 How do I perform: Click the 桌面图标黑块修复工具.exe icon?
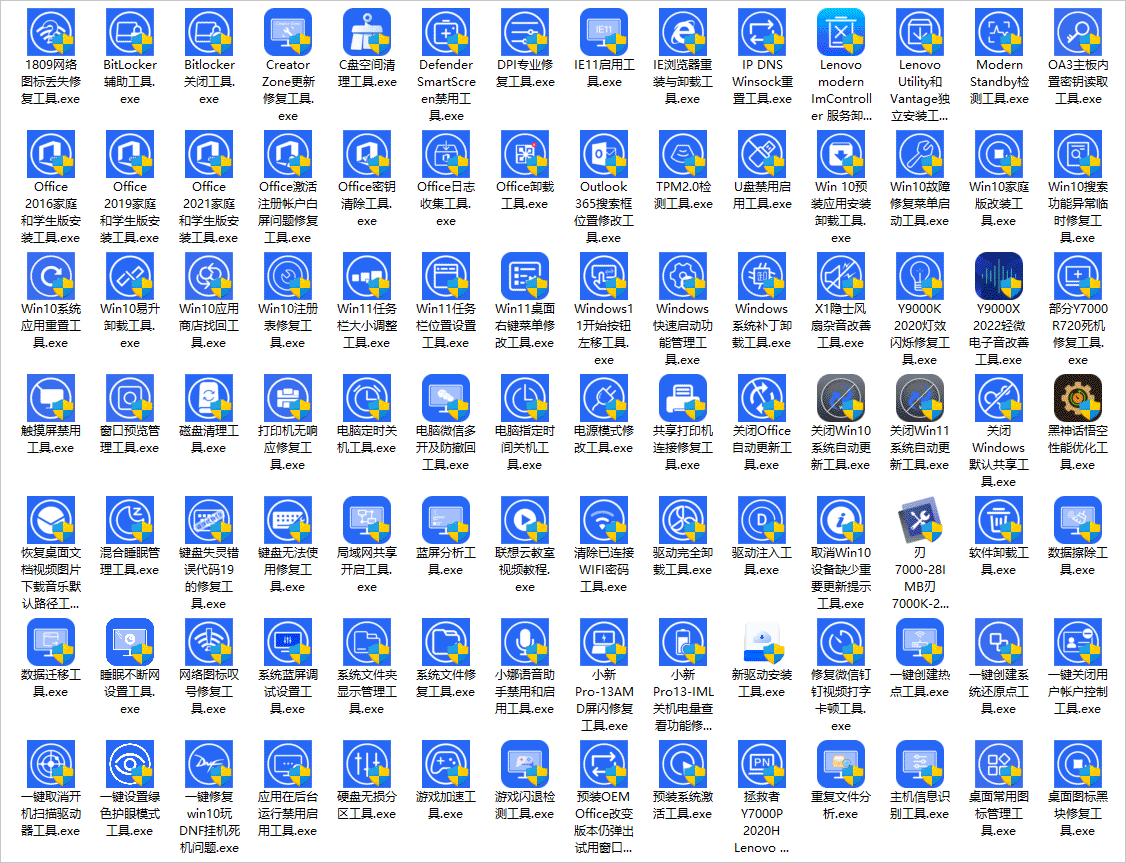pyautogui.click(x=1078, y=765)
